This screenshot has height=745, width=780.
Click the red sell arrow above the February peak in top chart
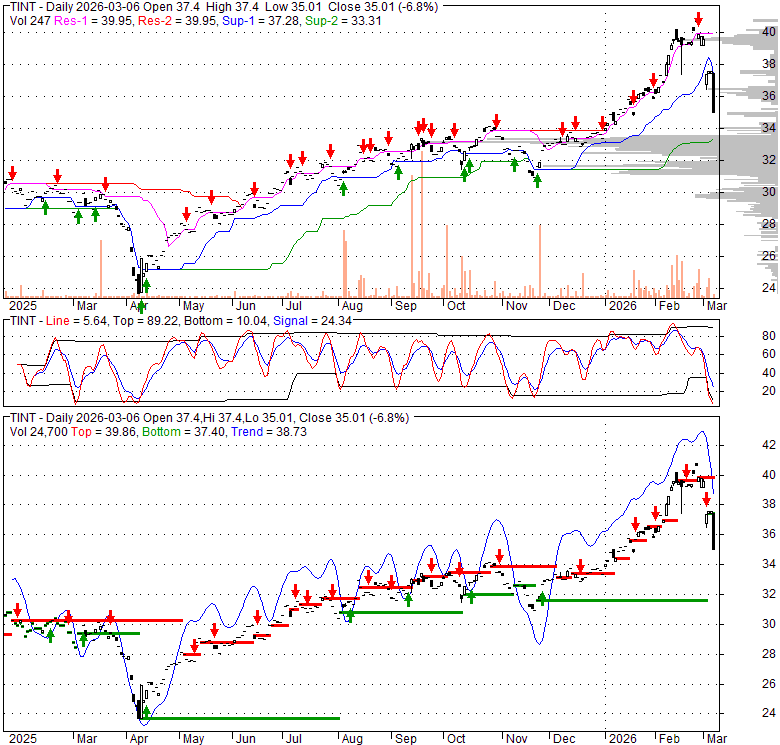[x=698, y=18]
